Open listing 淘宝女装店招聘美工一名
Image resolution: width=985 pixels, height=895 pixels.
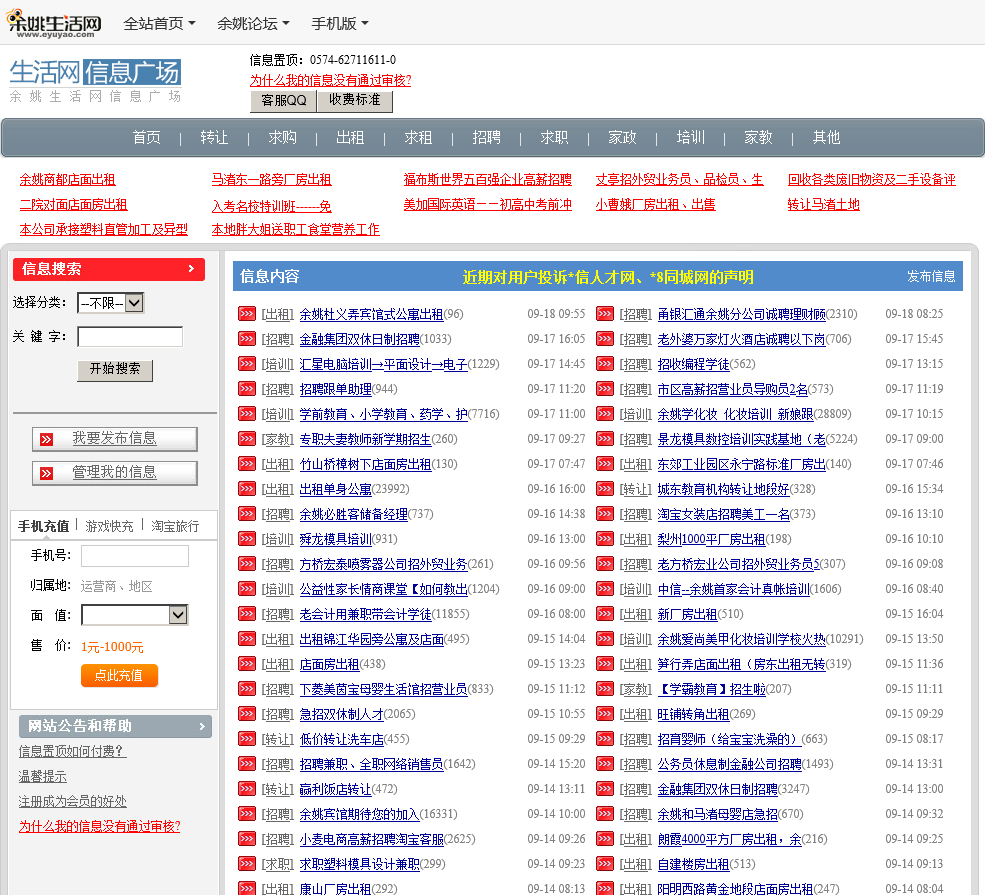click(723, 514)
